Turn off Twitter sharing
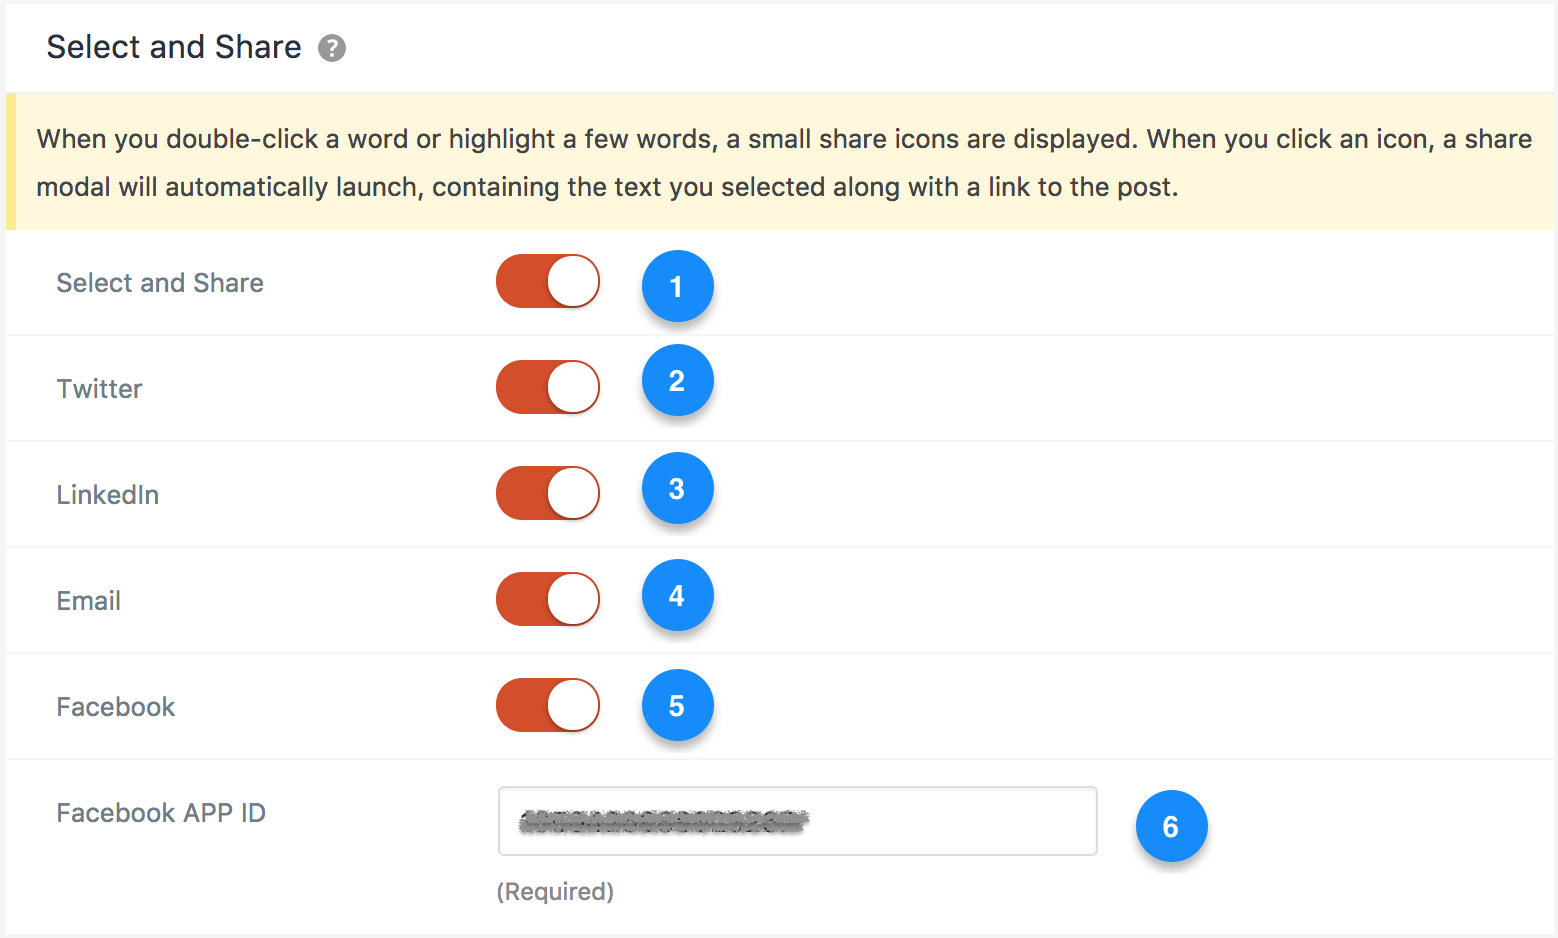Screen dimensions: 1558x938 (547, 387)
